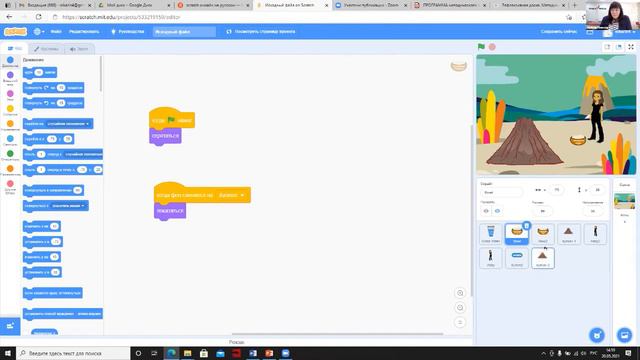Screen dimensions: 640x360
Task: Open the choose a sprite button
Action: [x=597, y=335]
